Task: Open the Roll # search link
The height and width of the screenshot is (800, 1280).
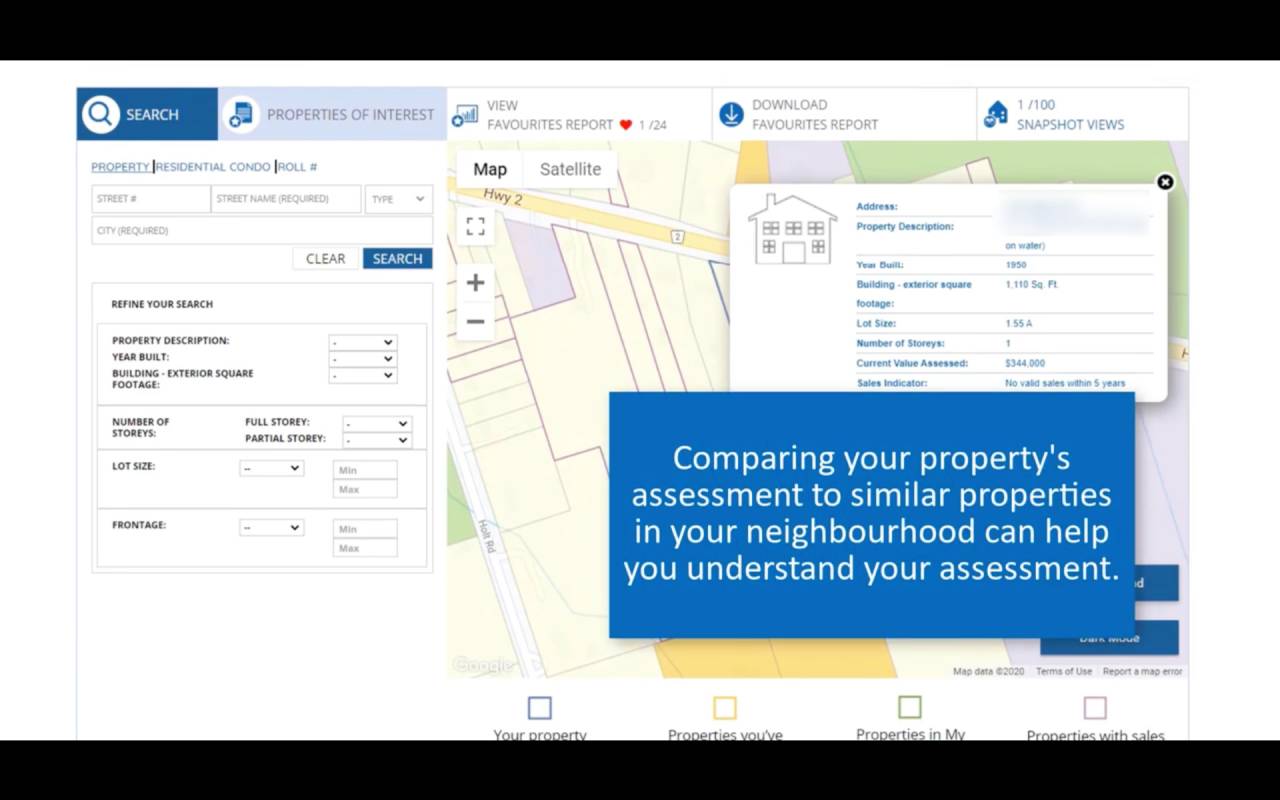Action: (x=298, y=167)
